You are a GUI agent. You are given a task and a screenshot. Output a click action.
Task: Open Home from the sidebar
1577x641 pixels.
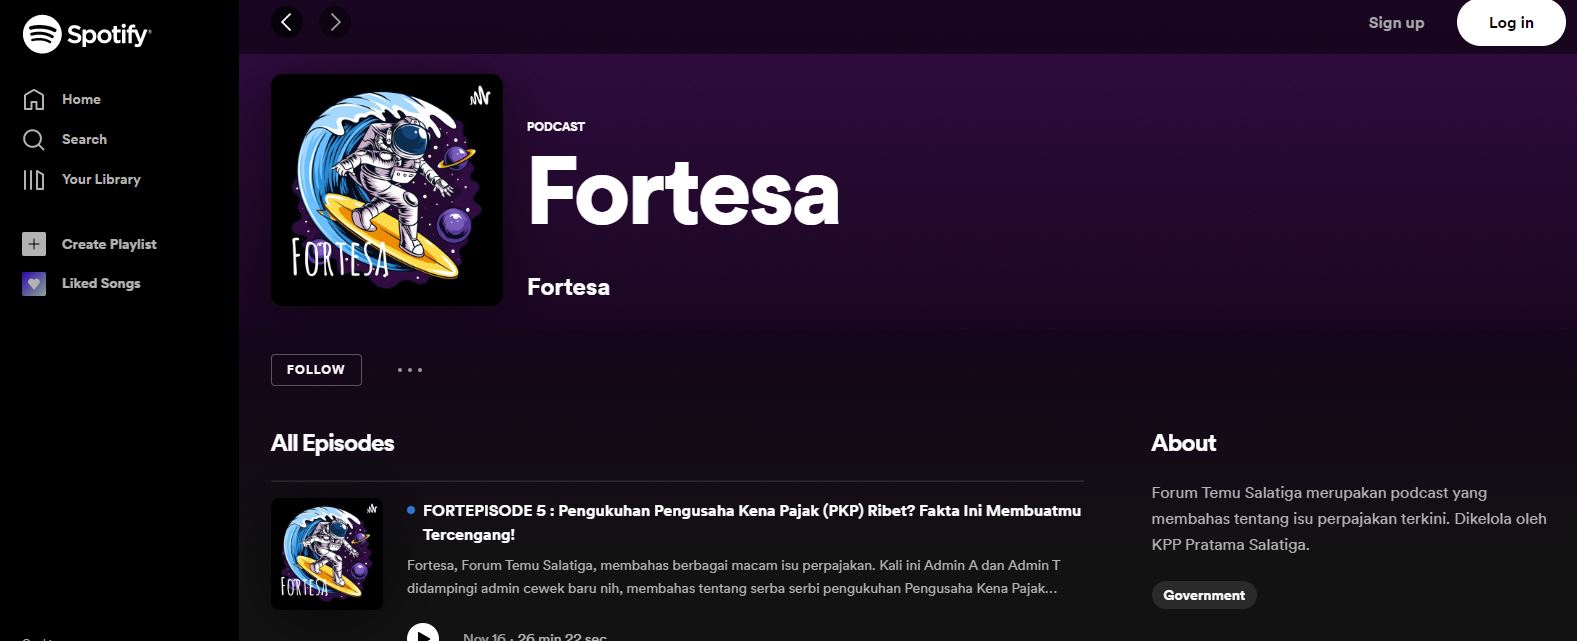pos(62,99)
